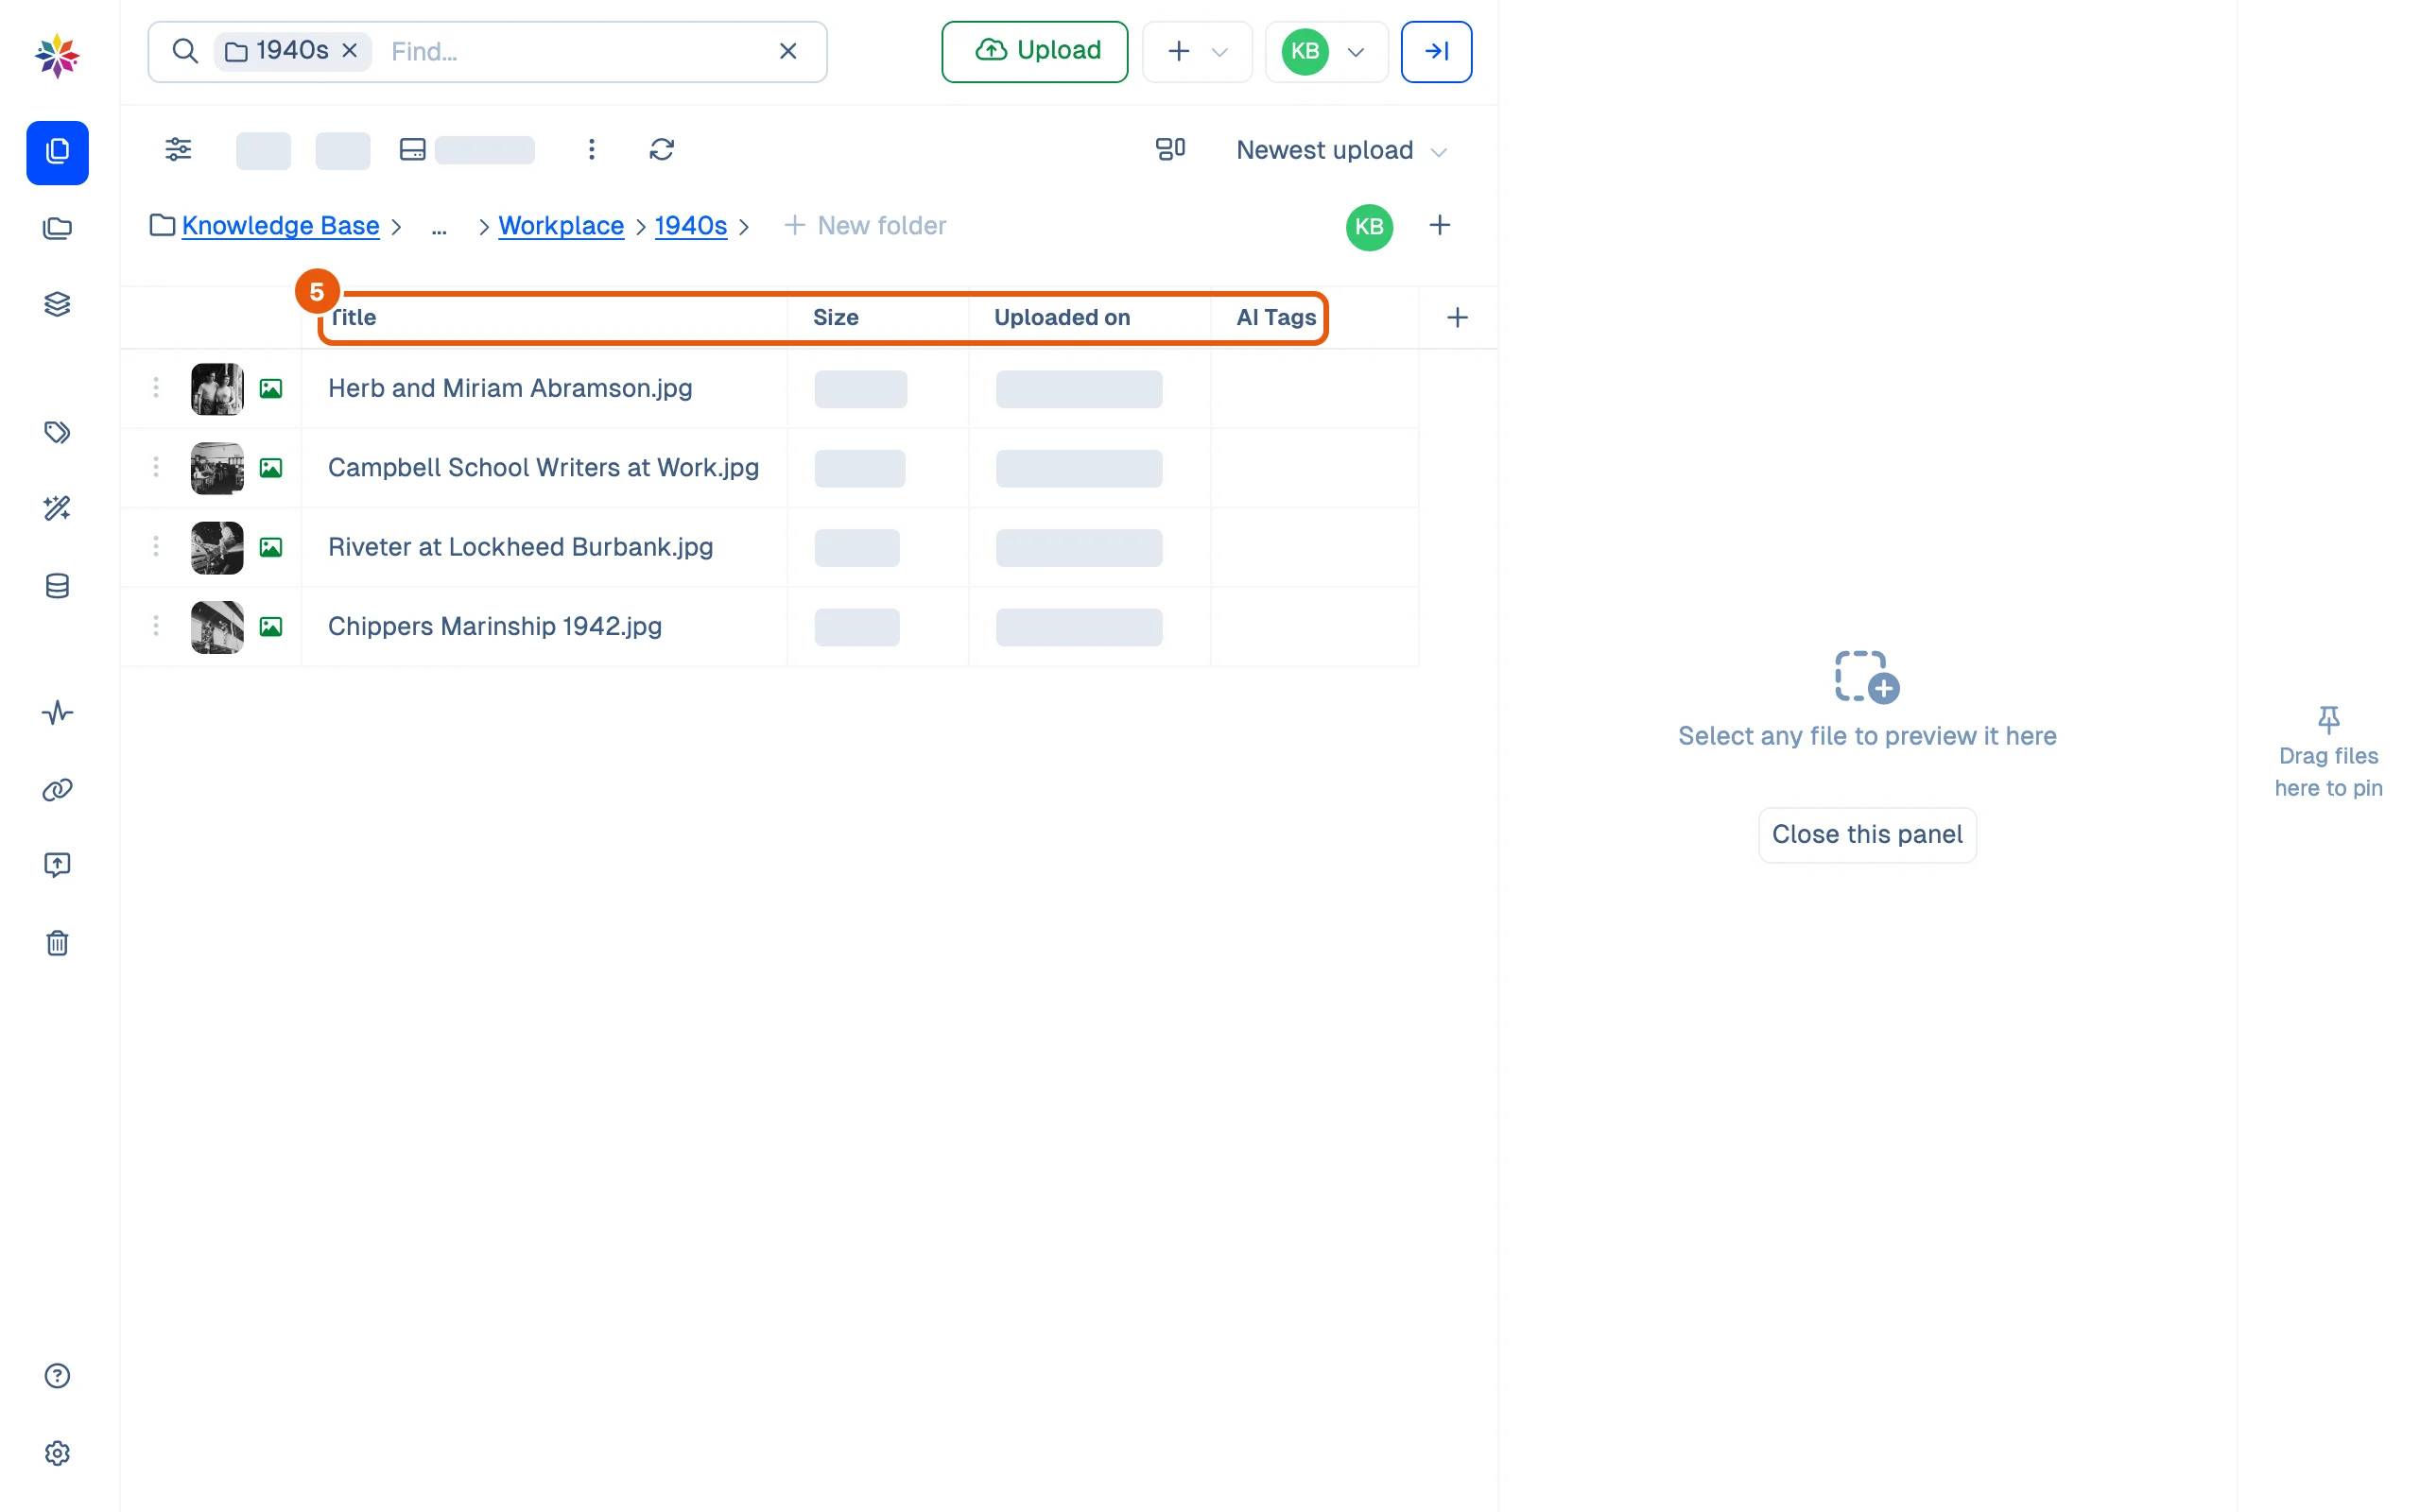Expand the breadcrumb ellipsis
Image resolution: width=2420 pixels, height=1512 pixels.
(439, 227)
